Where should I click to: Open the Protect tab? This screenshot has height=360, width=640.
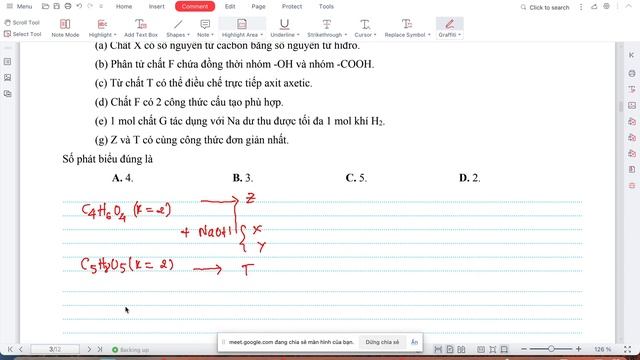coord(292,7)
